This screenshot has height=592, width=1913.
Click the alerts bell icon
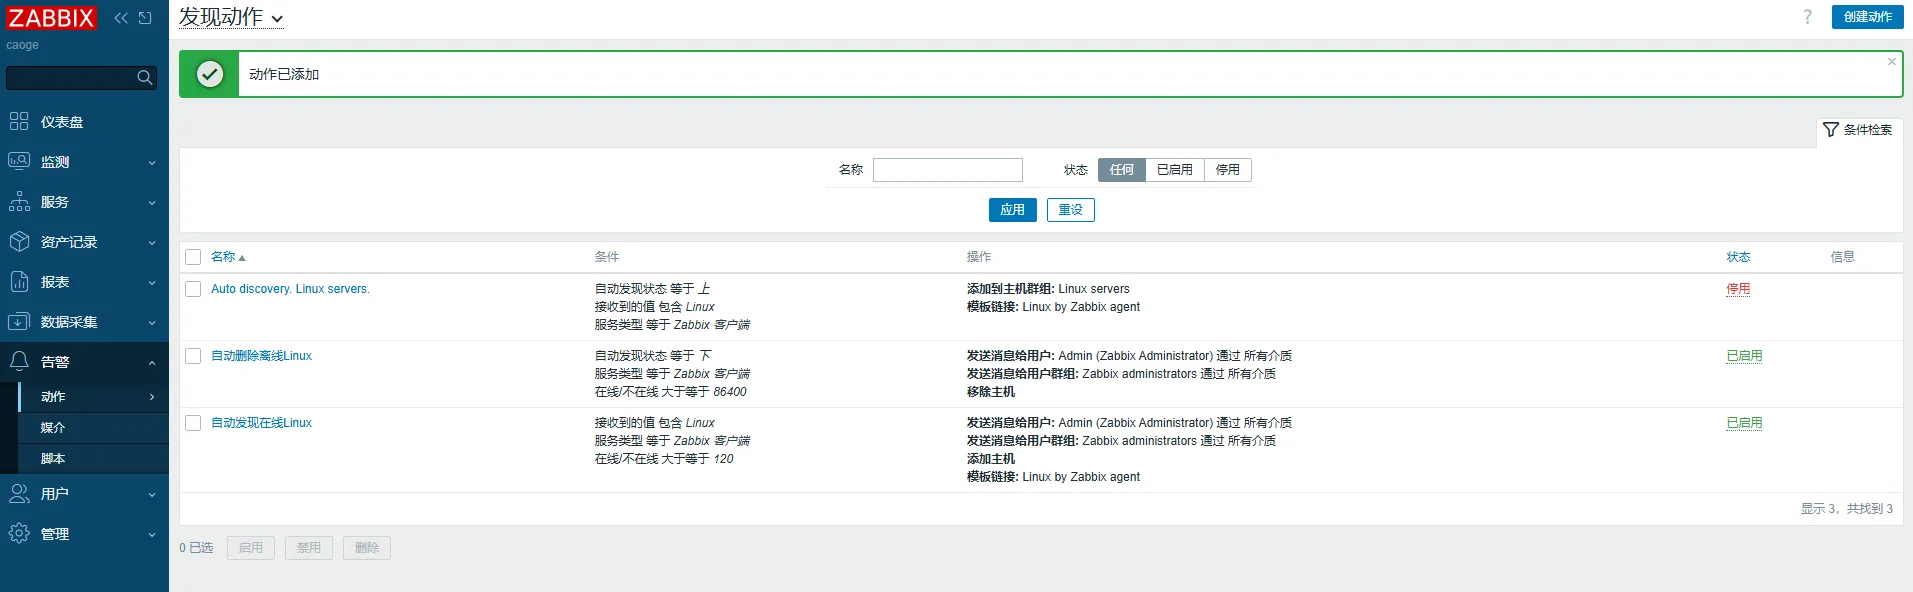pos(19,361)
